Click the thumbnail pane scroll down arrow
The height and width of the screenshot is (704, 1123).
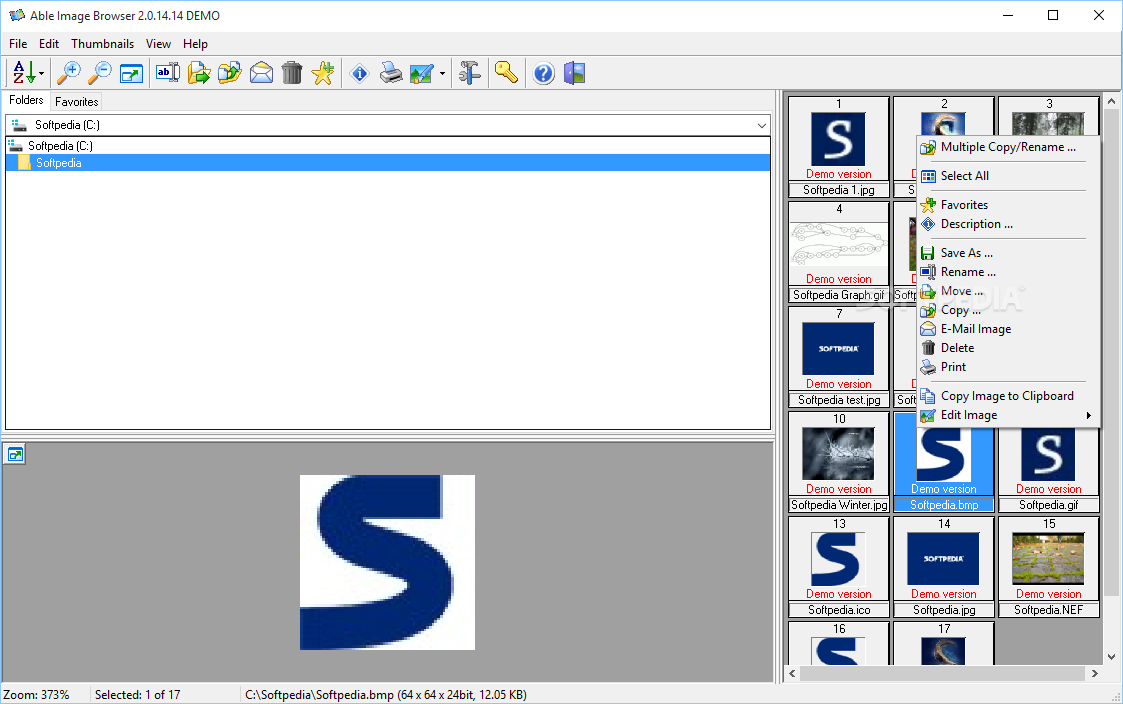pyautogui.click(x=1111, y=656)
